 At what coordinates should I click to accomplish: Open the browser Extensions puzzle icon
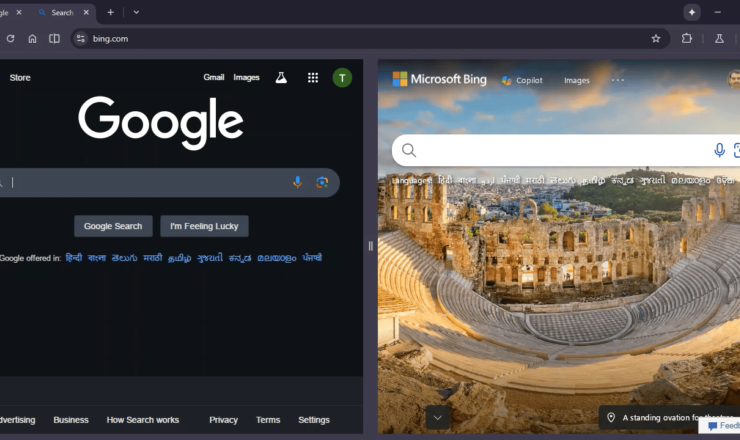click(x=687, y=38)
